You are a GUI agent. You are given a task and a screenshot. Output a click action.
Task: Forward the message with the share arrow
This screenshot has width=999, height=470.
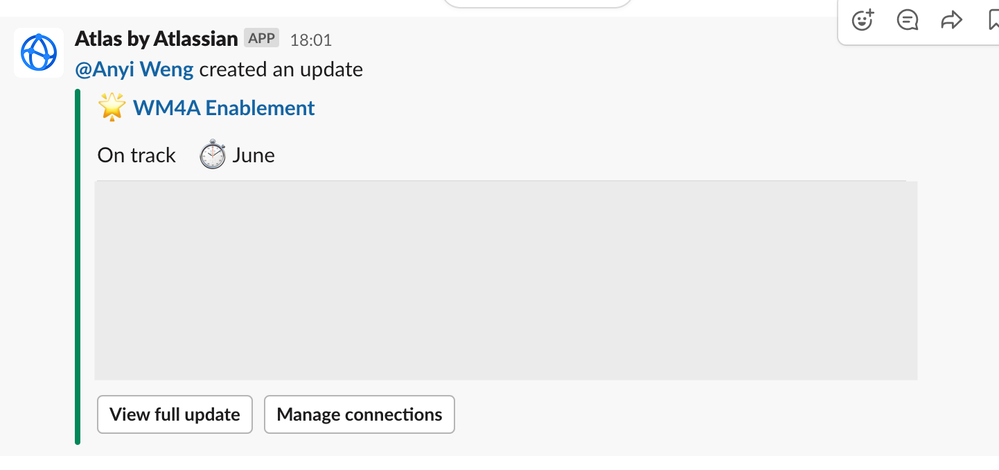coord(951,20)
